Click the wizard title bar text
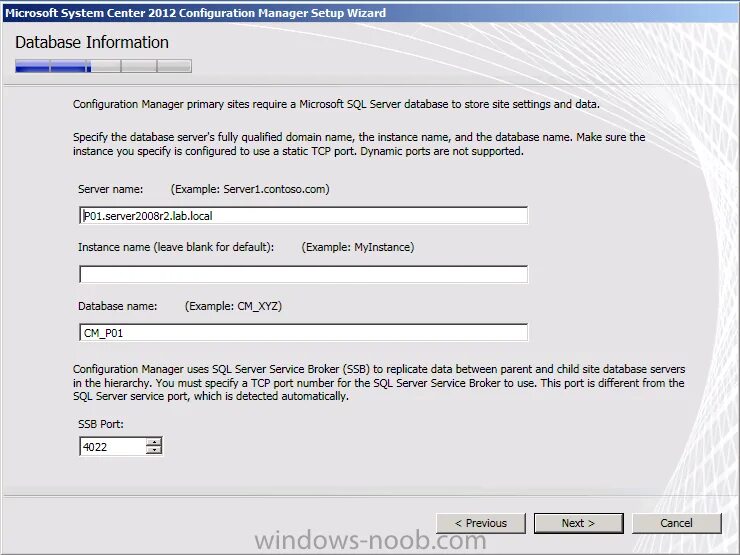 click(x=195, y=13)
